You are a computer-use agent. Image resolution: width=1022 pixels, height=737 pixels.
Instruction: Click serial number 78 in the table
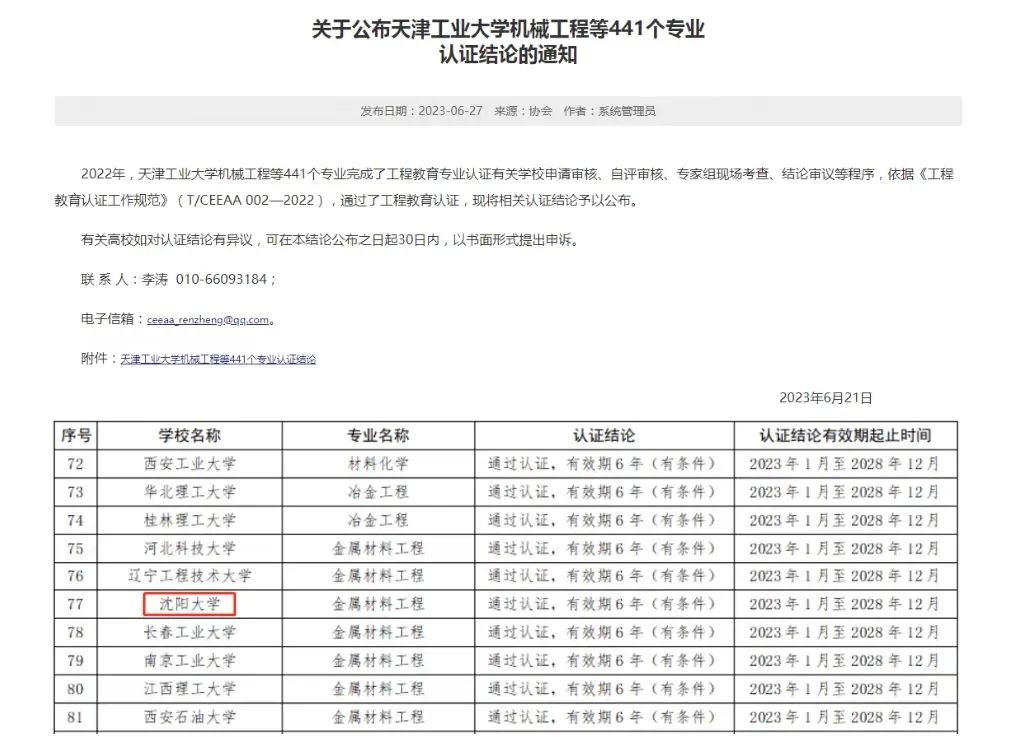[76, 632]
